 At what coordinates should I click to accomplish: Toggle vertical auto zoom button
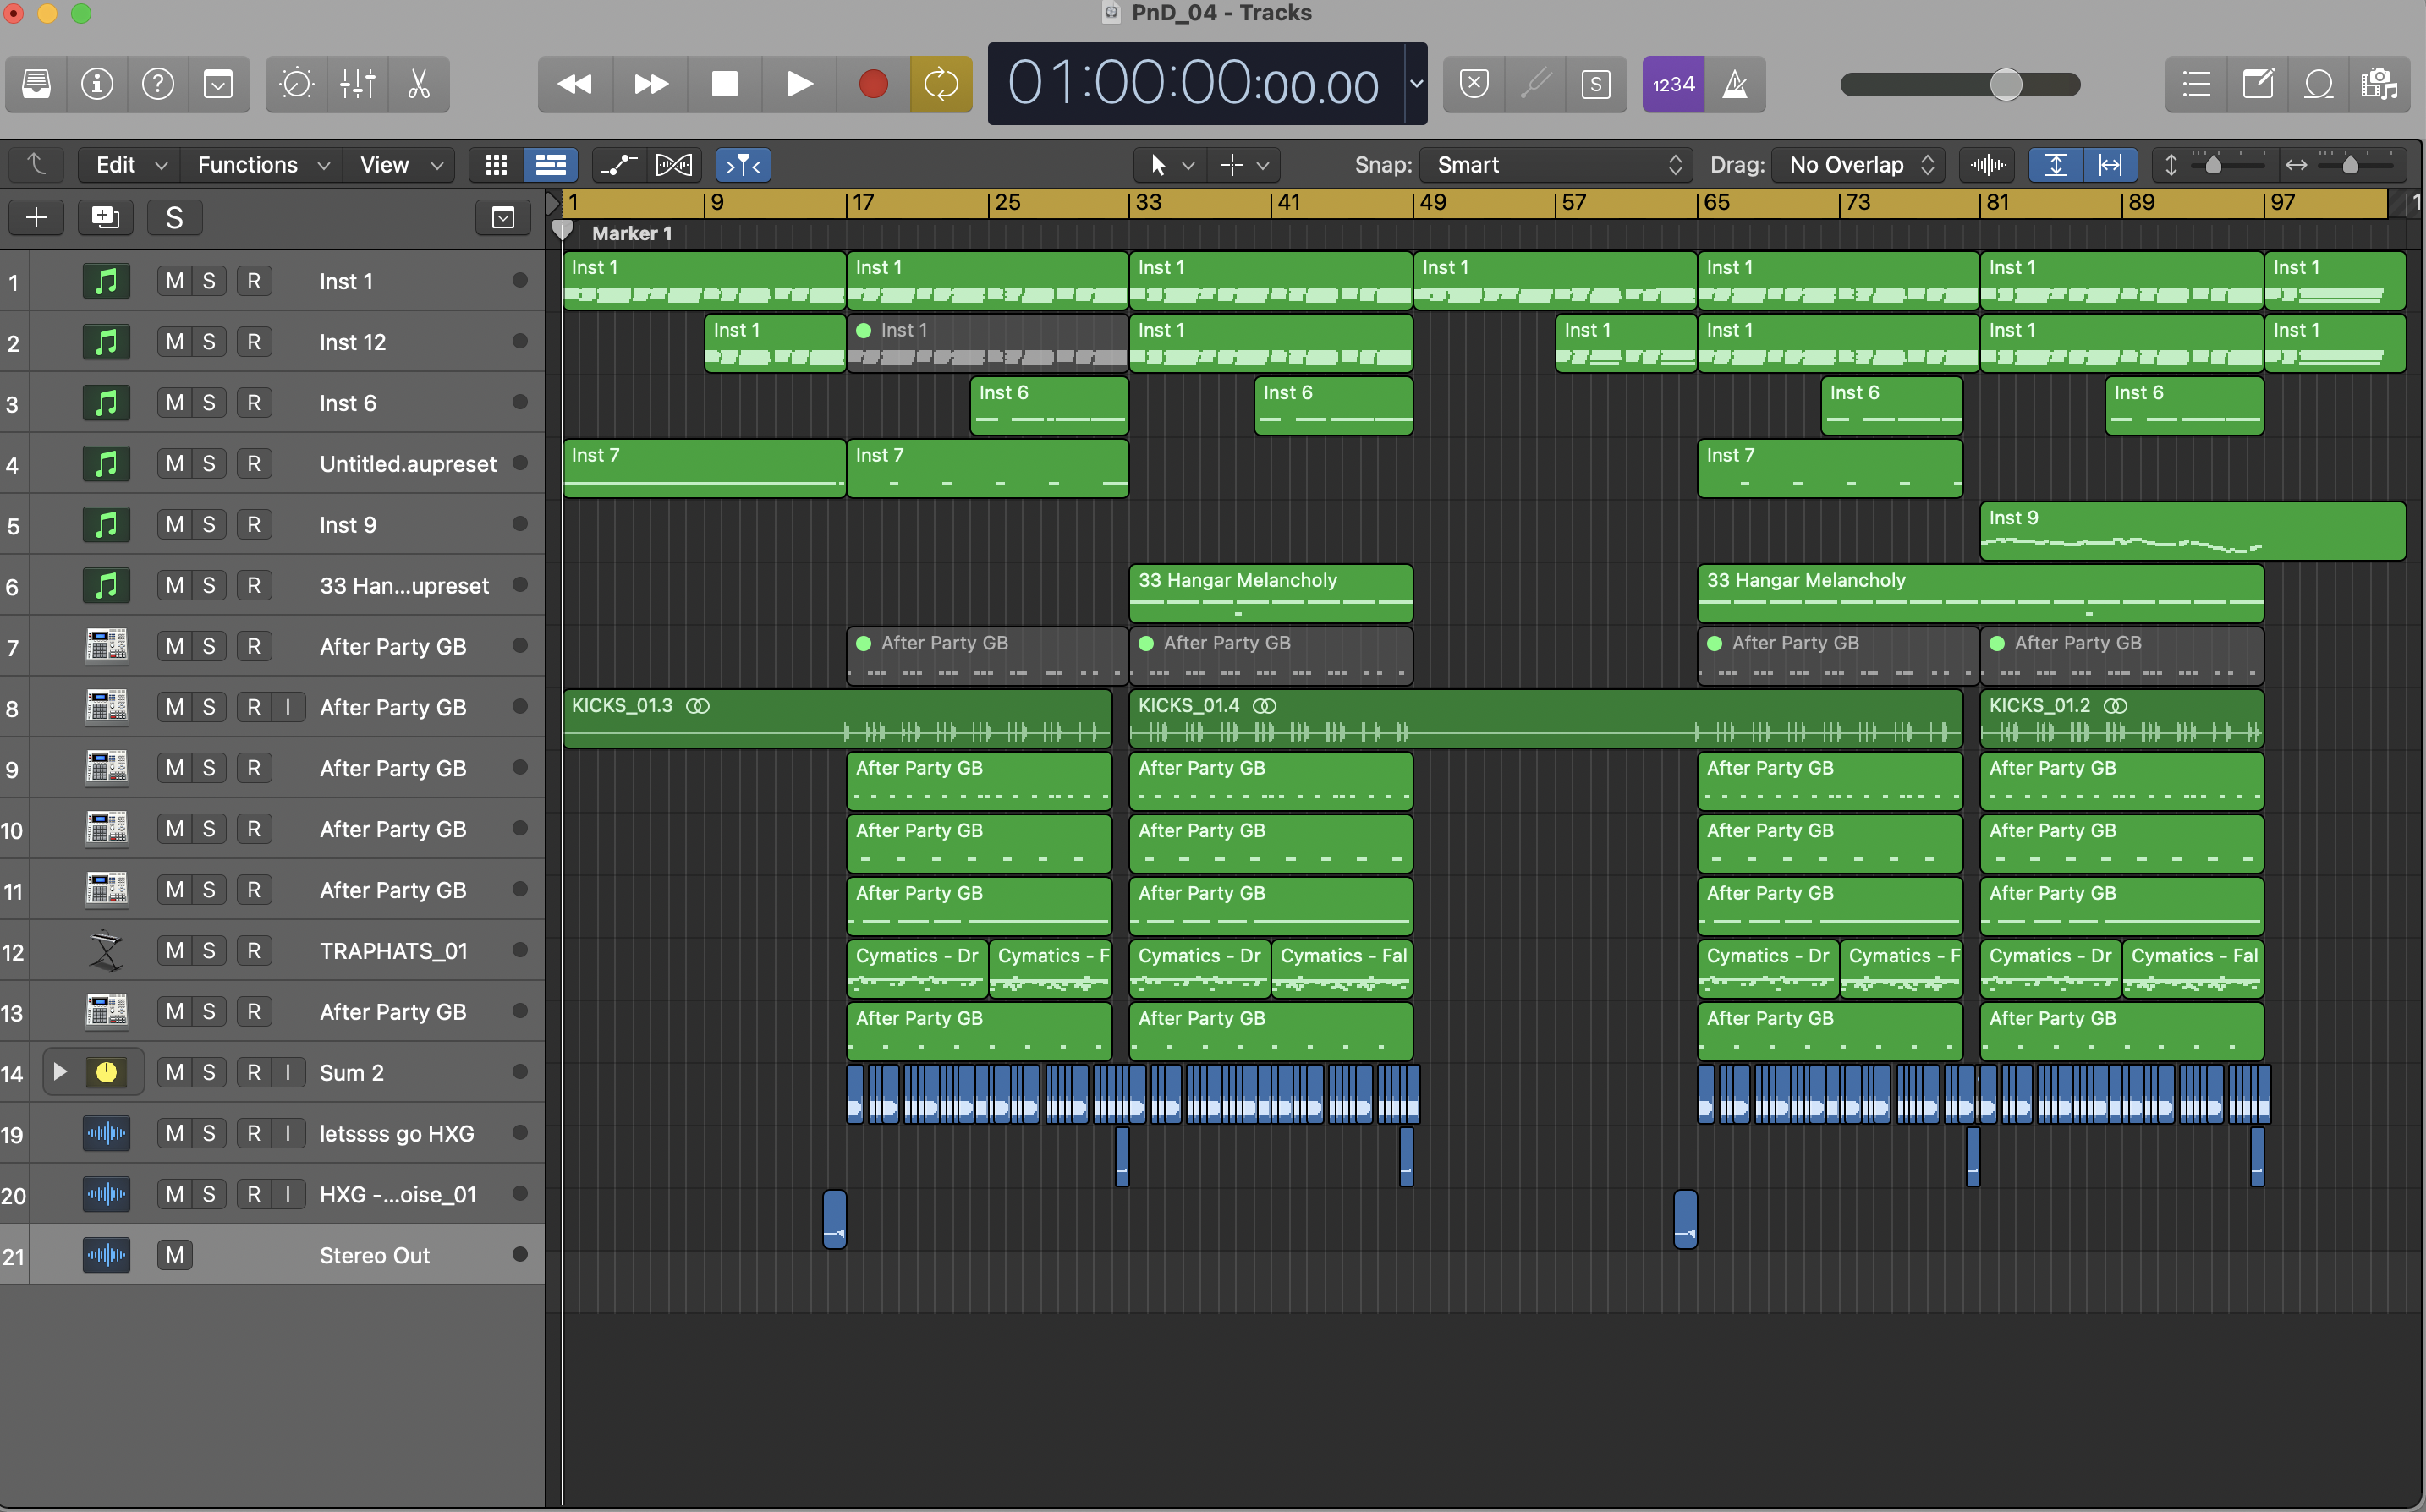2056,165
